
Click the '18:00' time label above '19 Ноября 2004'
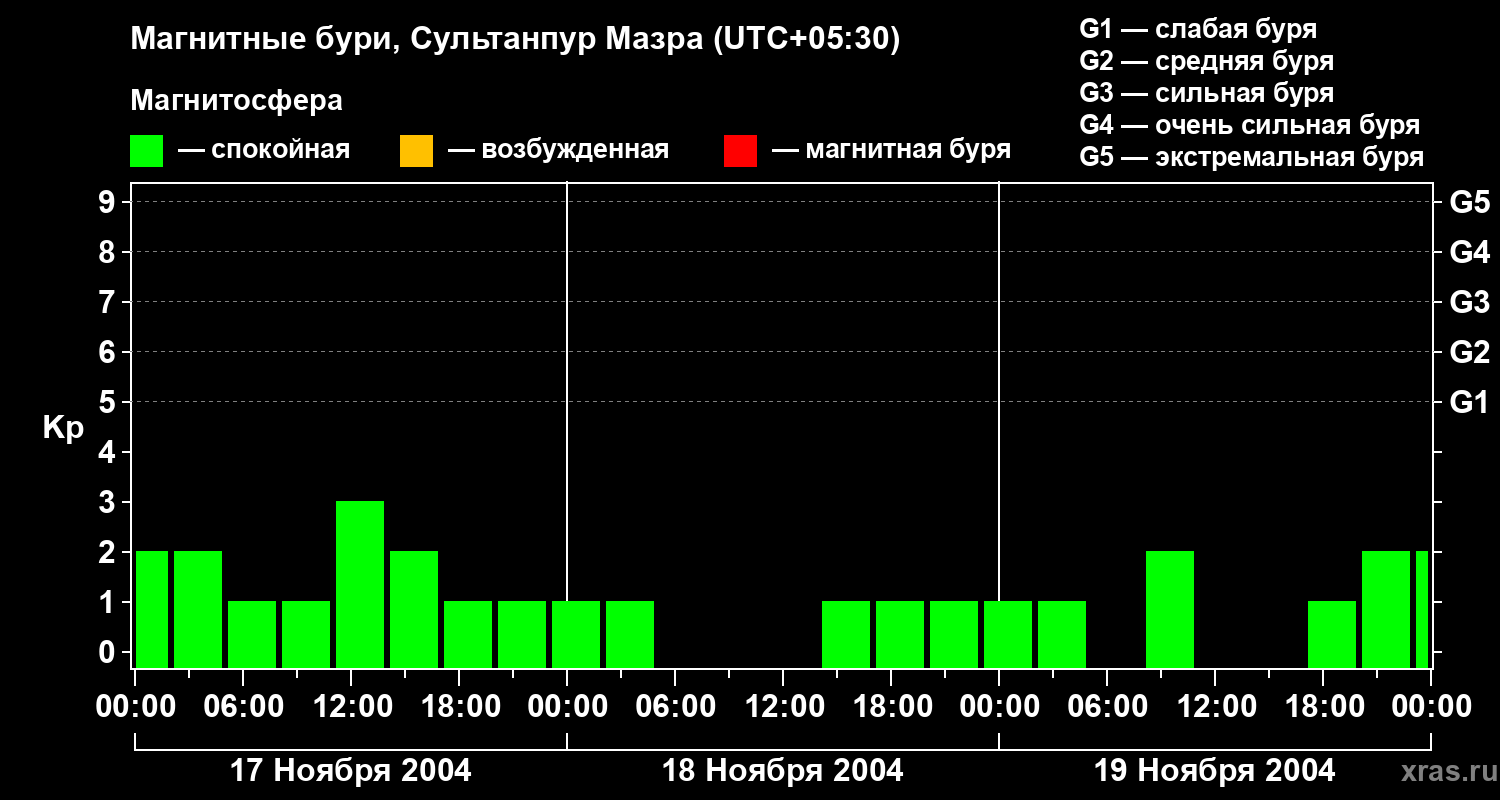(1323, 707)
